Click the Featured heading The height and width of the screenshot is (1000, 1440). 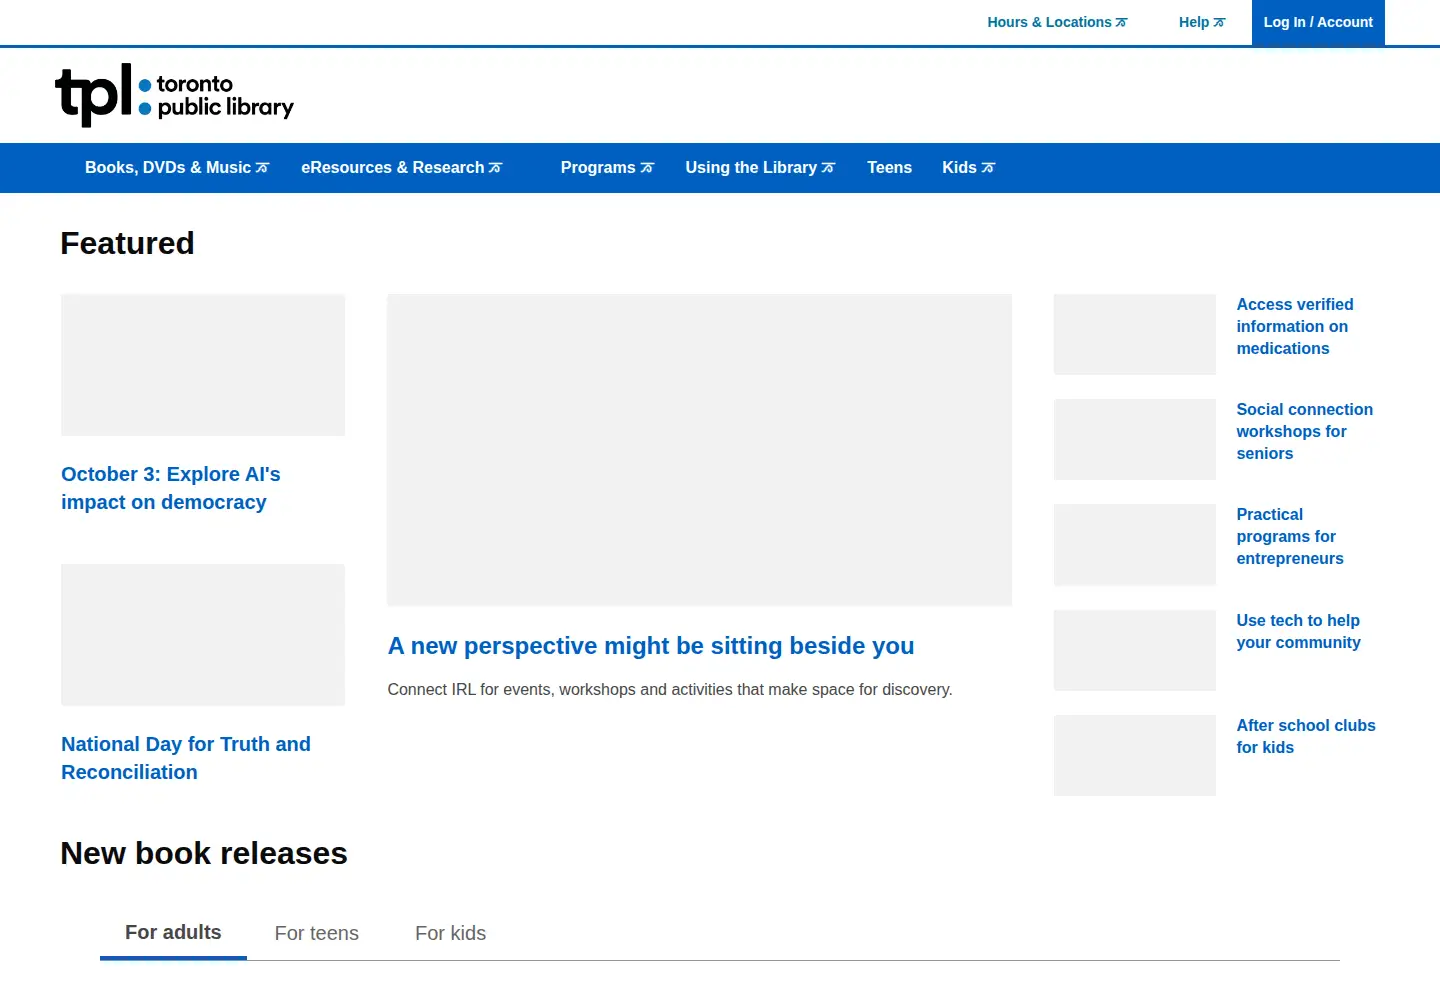click(x=127, y=243)
